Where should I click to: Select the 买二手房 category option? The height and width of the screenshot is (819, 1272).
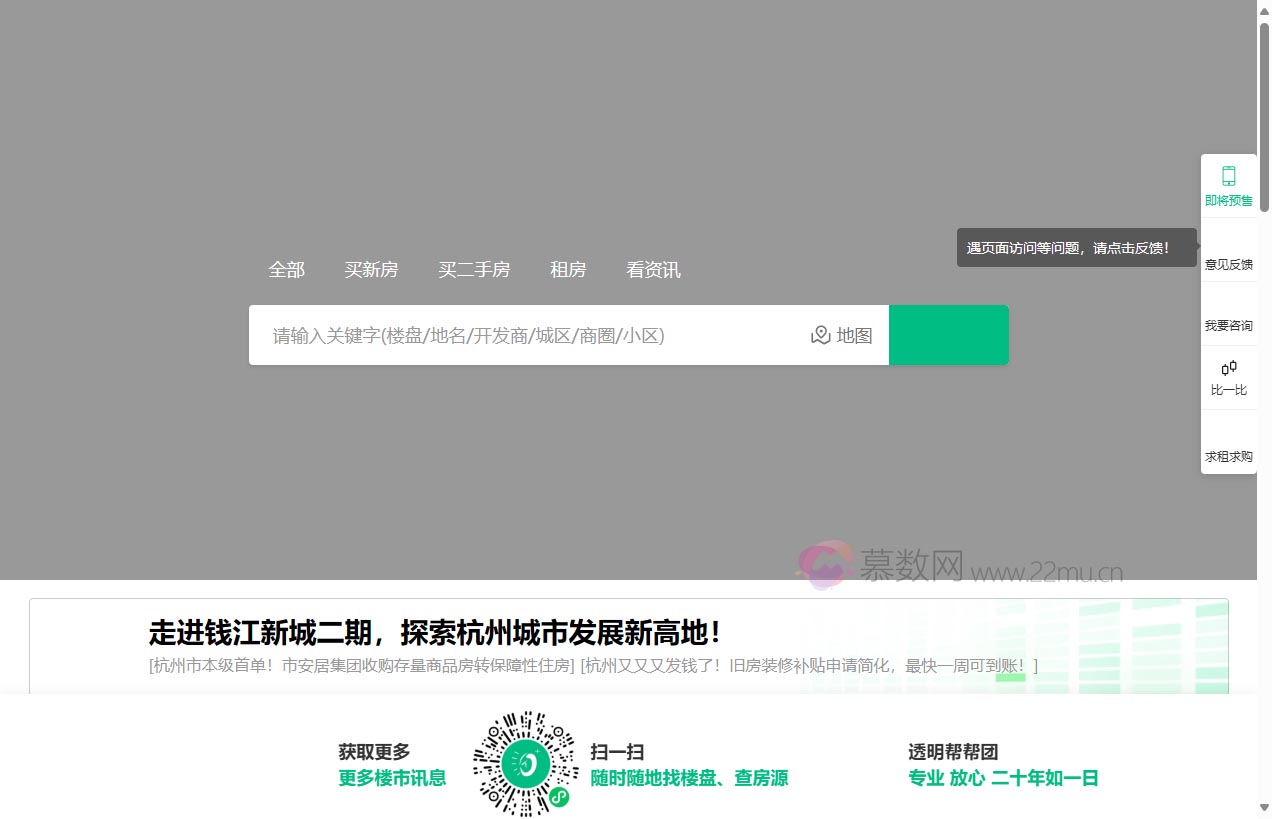coord(474,269)
